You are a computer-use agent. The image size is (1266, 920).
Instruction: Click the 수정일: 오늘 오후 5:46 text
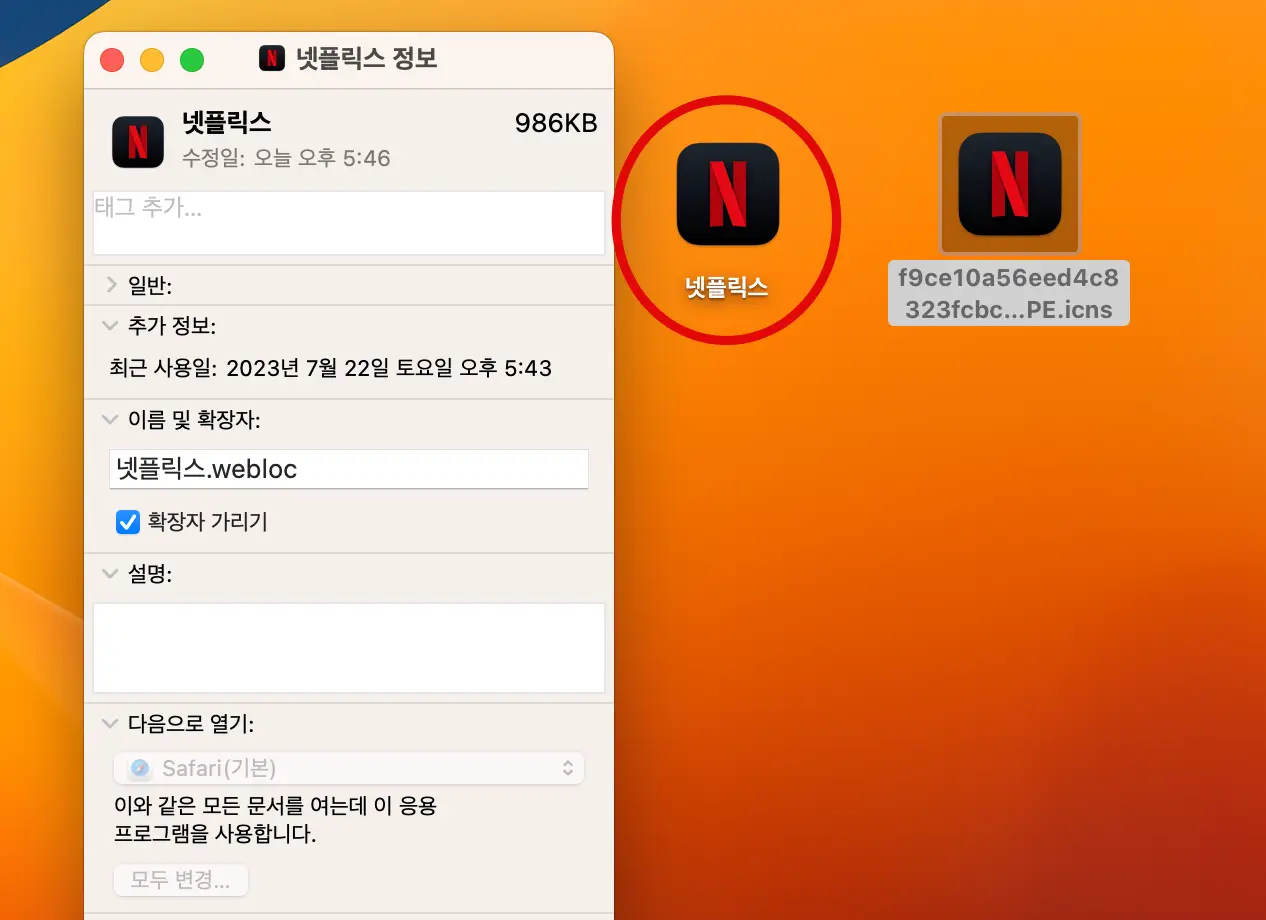(x=286, y=158)
